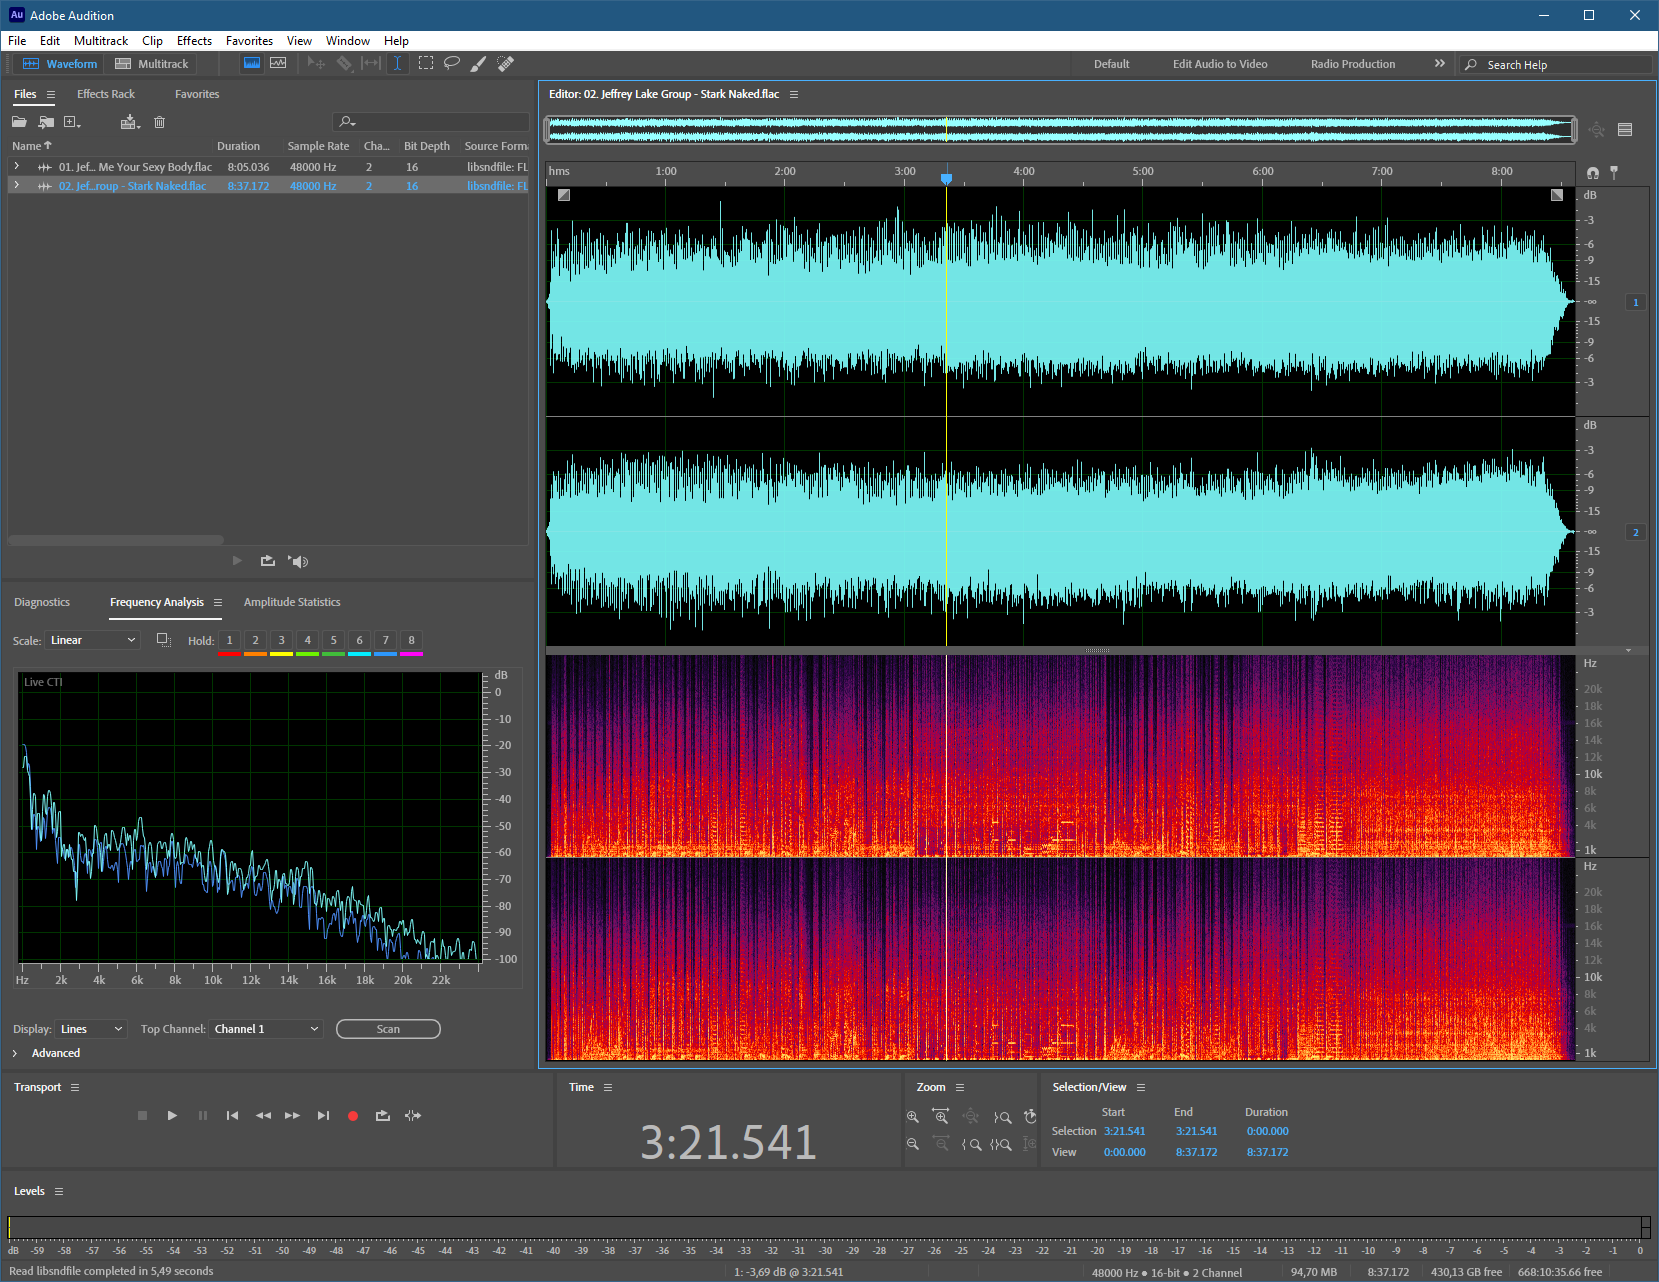
Task: Move playhead to previous marker
Action: pyautogui.click(x=232, y=1115)
